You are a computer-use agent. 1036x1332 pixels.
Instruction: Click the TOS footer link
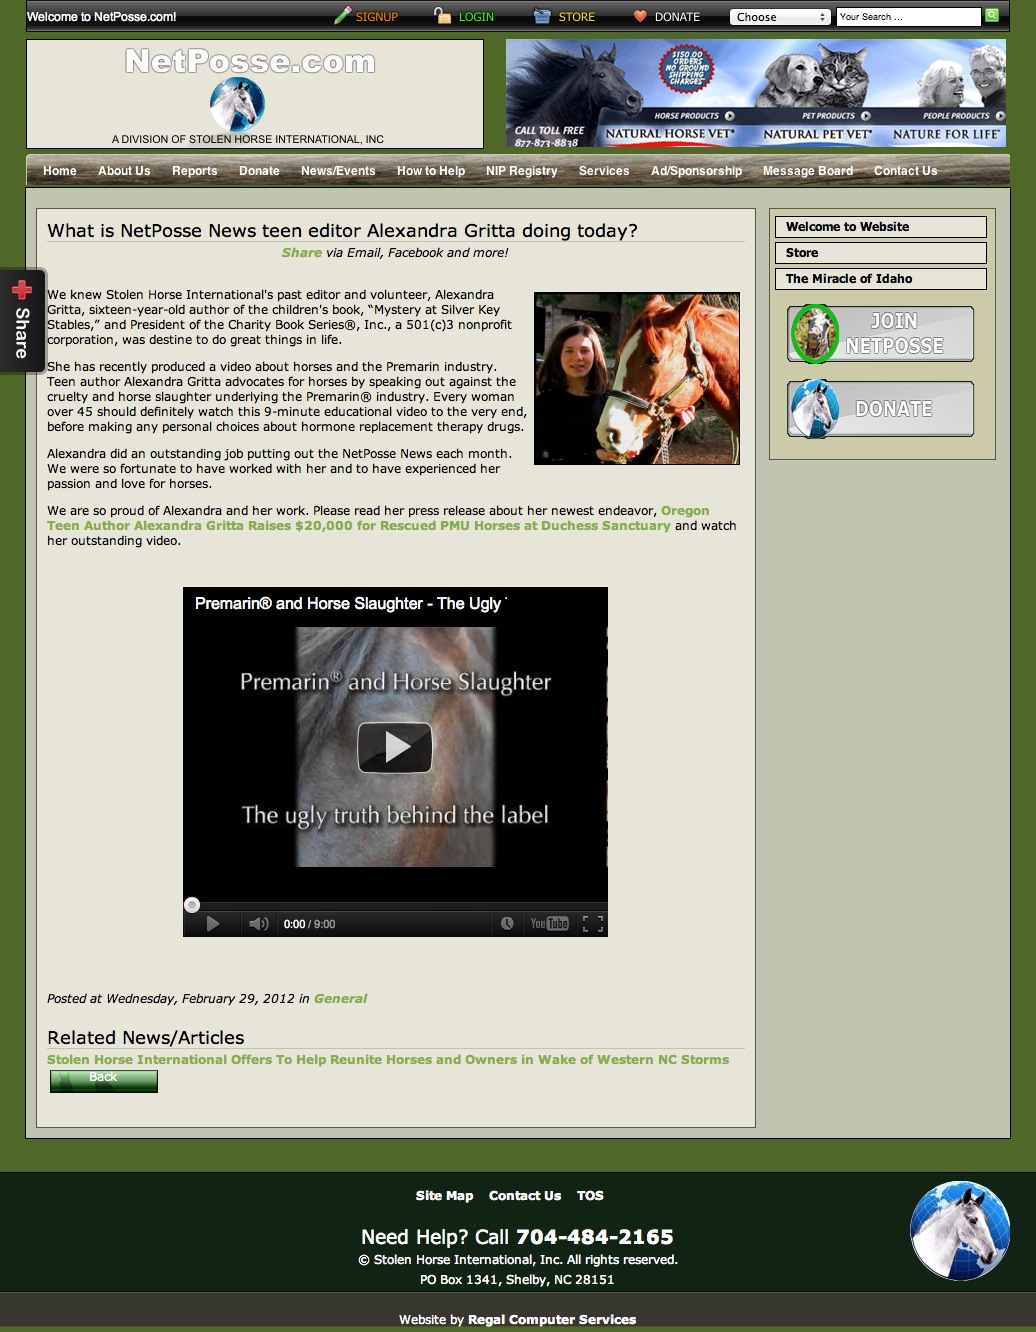click(590, 1196)
